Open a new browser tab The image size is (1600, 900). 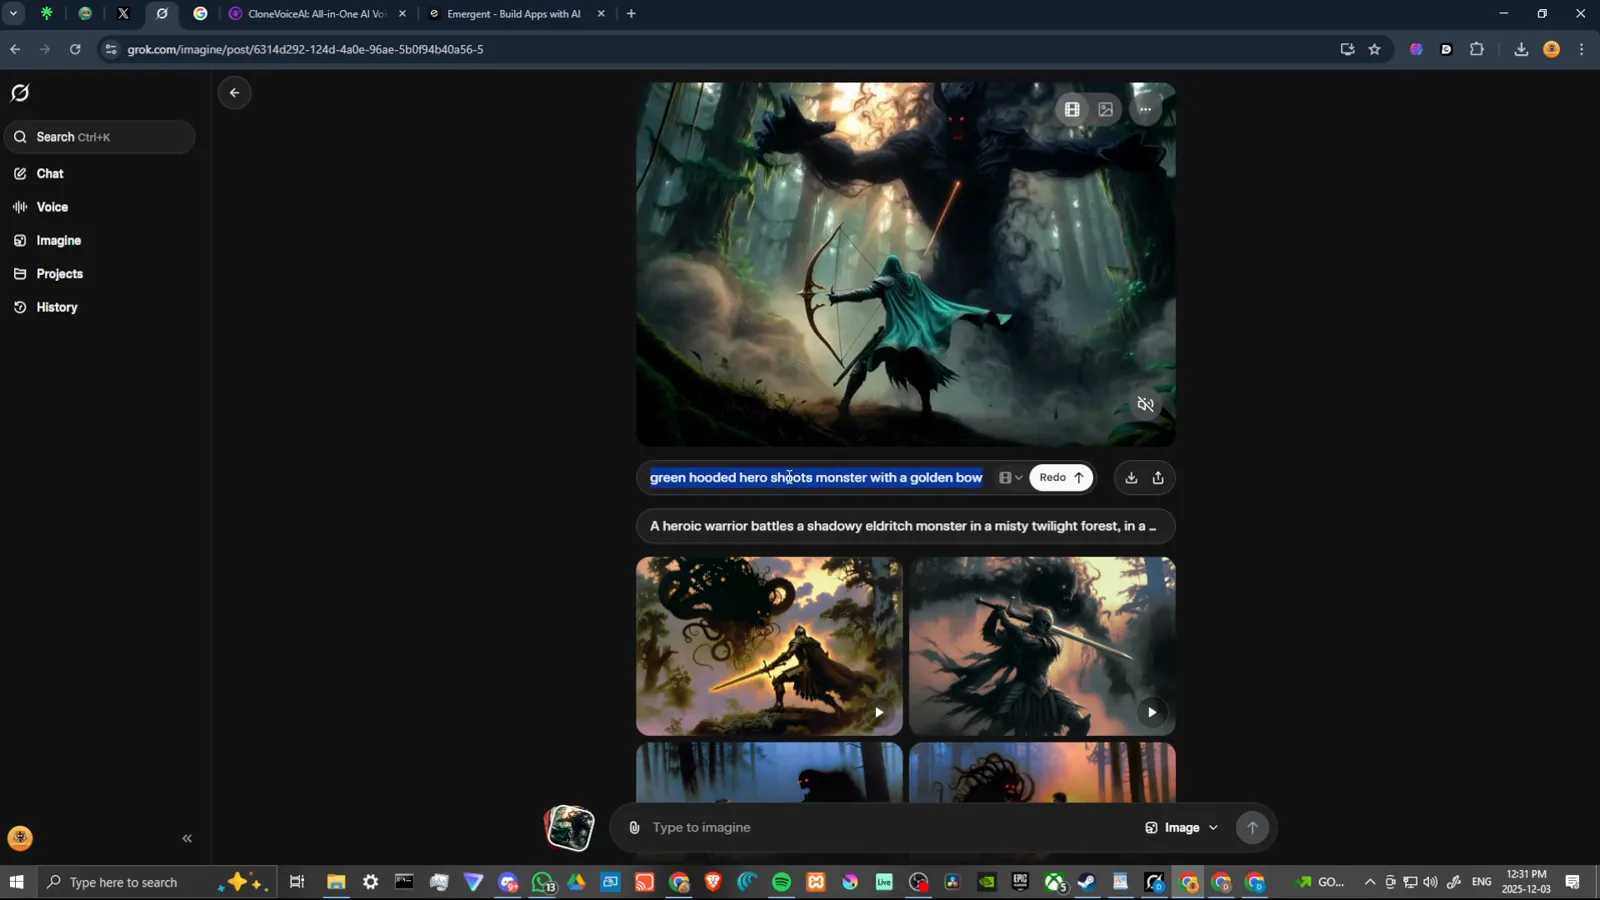(x=631, y=14)
